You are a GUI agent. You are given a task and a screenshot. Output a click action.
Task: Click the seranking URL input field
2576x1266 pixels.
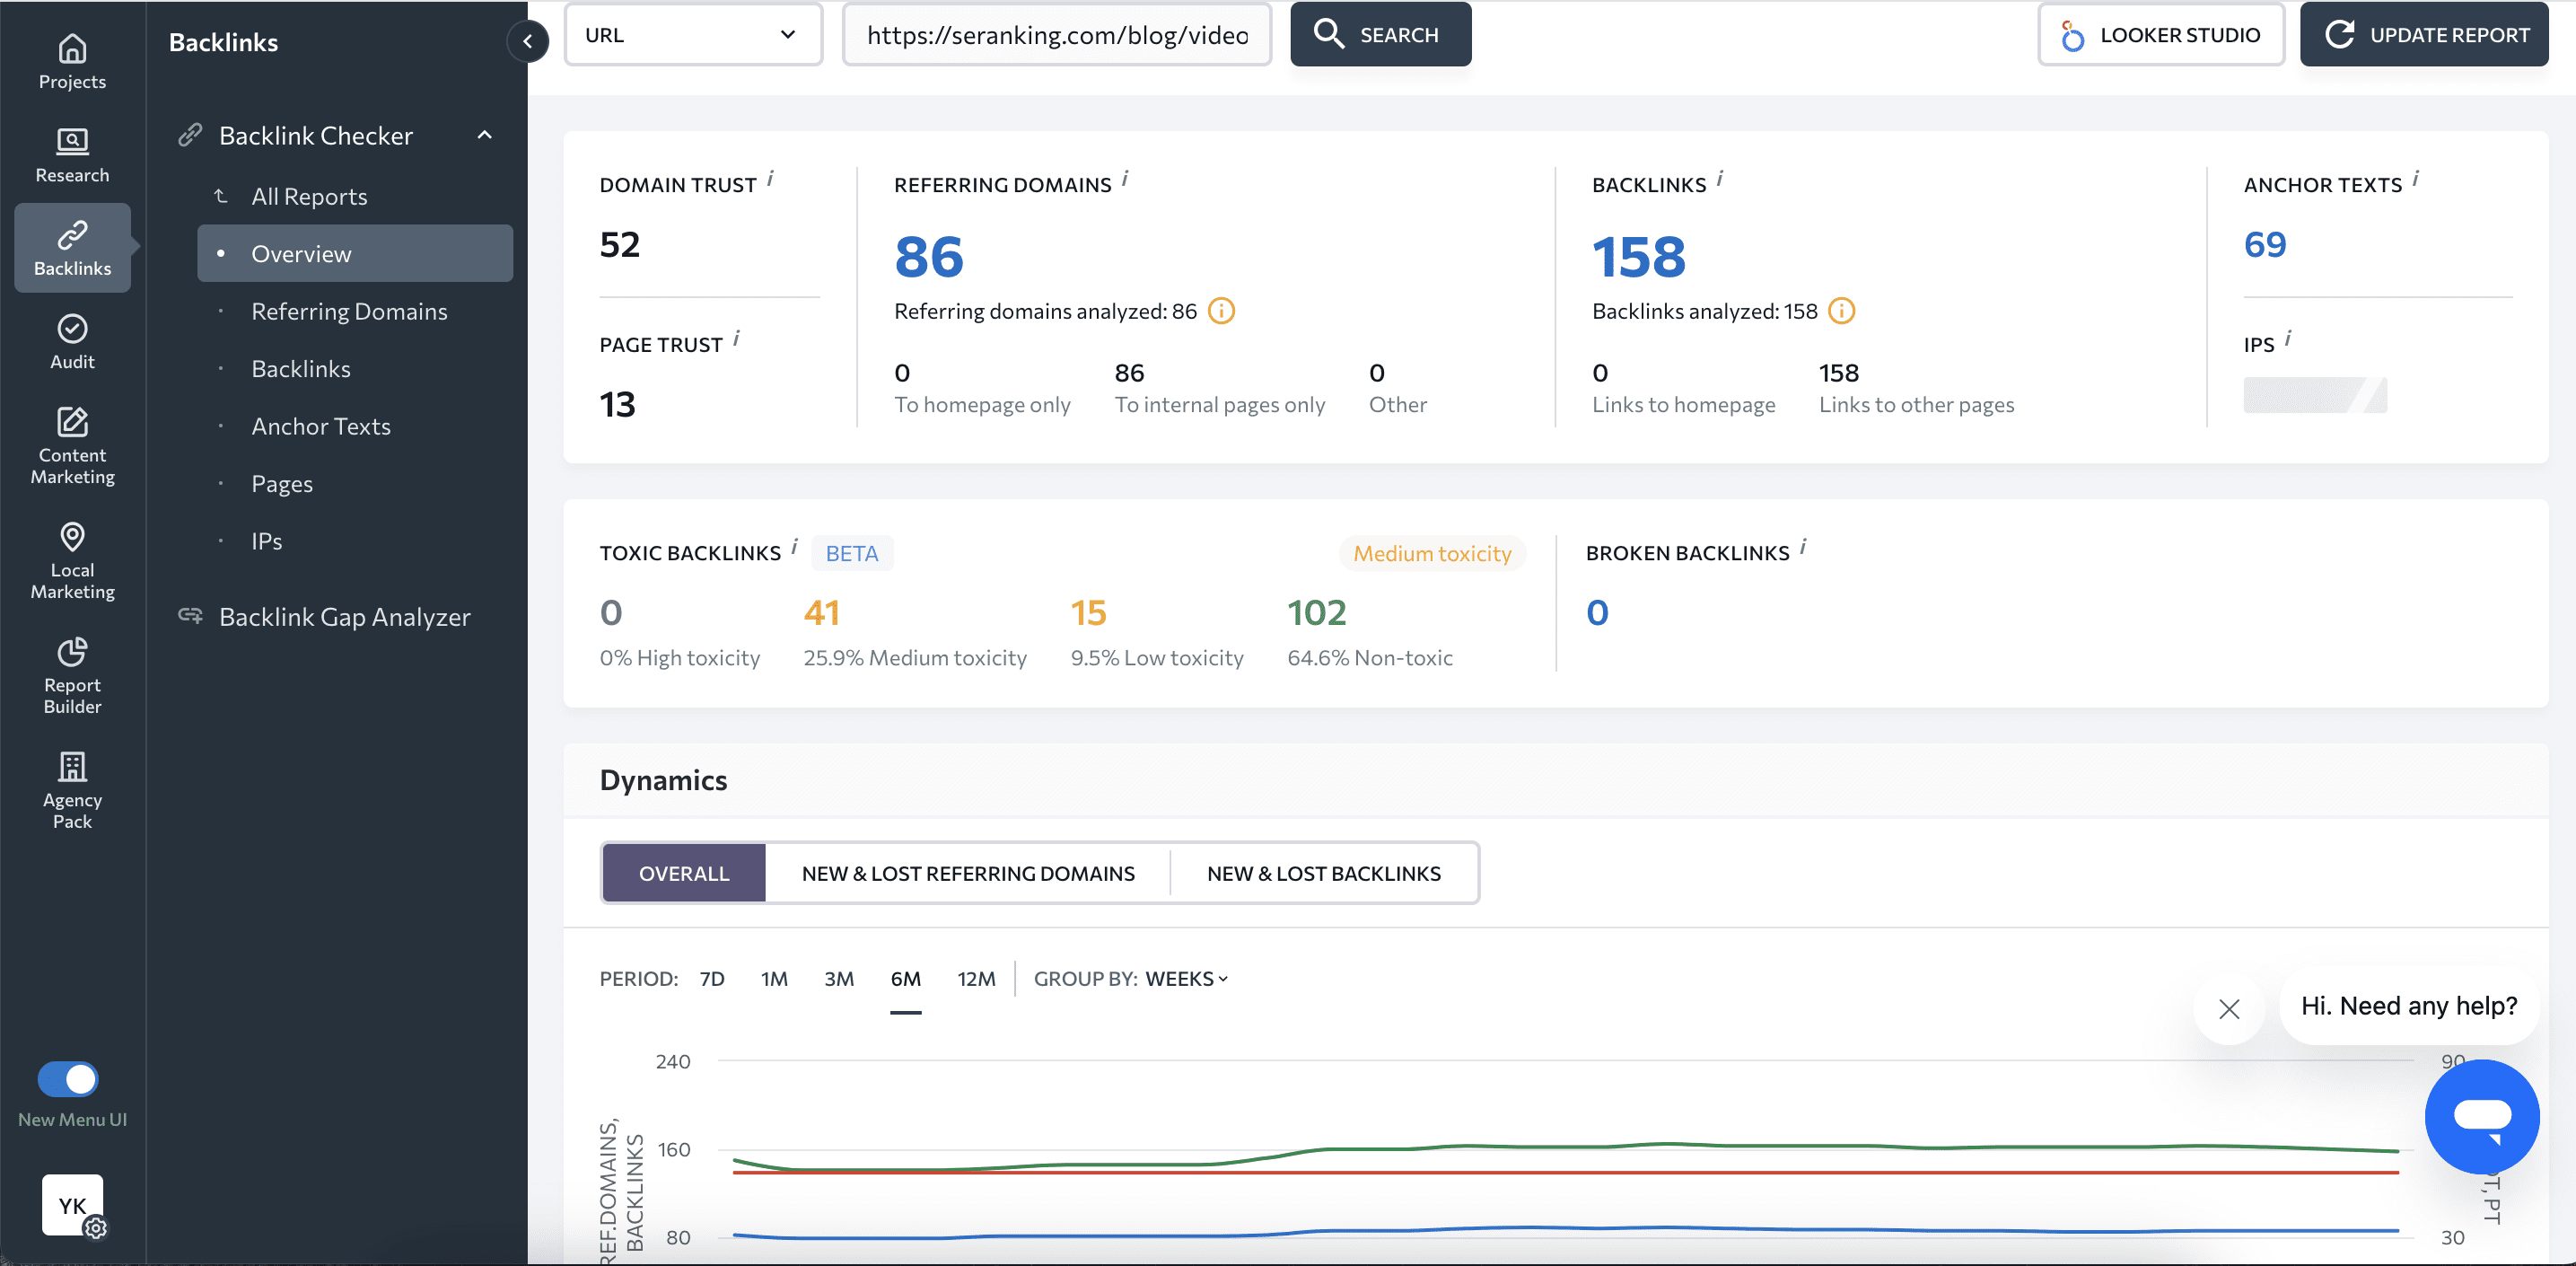(1057, 35)
